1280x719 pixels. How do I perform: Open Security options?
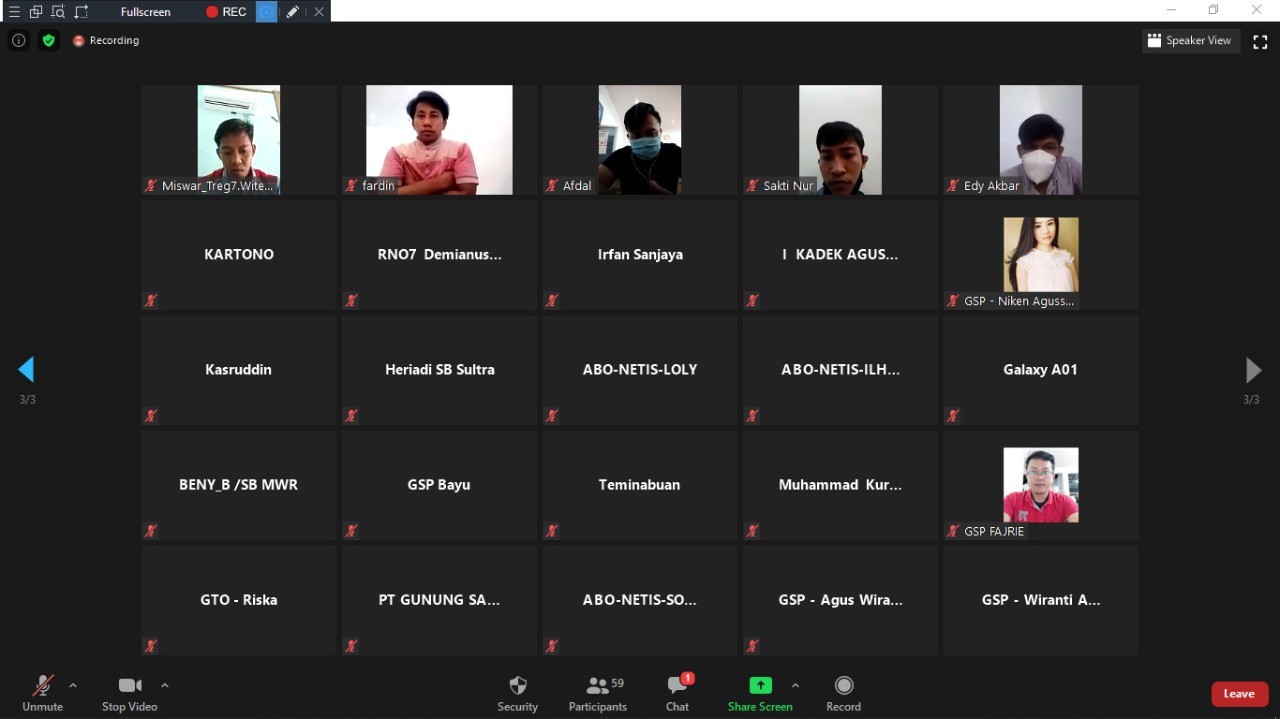pyautogui.click(x=518, y=692)
